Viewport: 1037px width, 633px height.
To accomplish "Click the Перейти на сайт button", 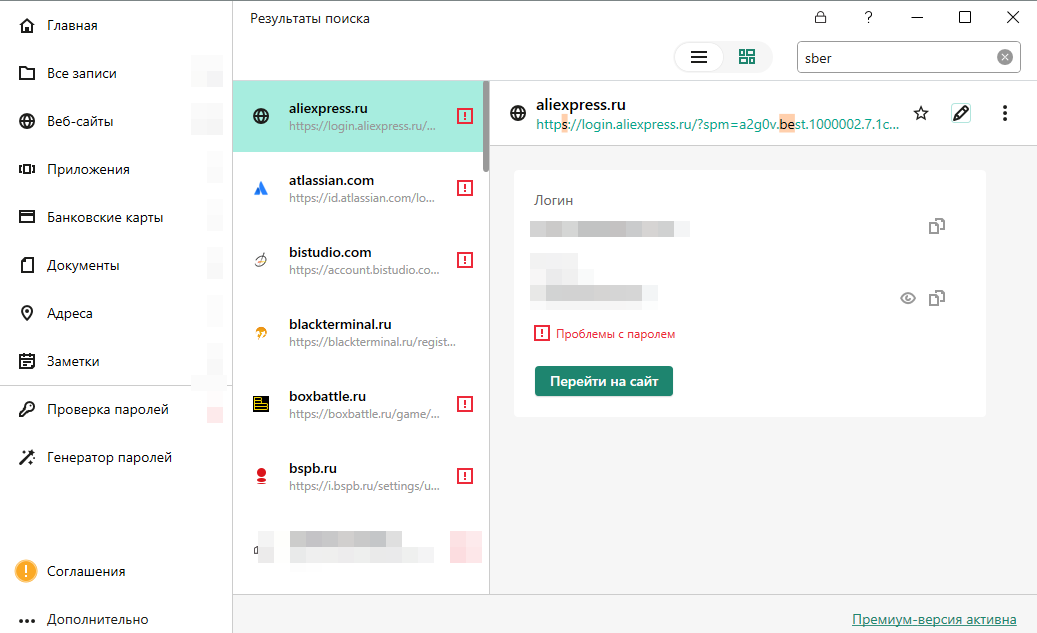I will click(604, 381).
